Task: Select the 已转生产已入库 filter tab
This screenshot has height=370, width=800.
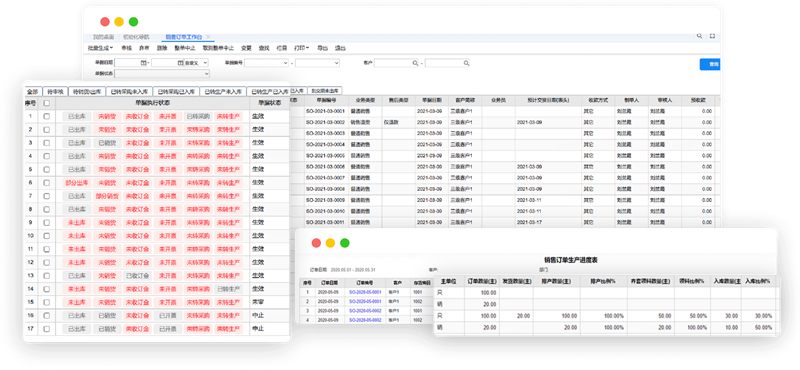Action: (x=270, y=92)
